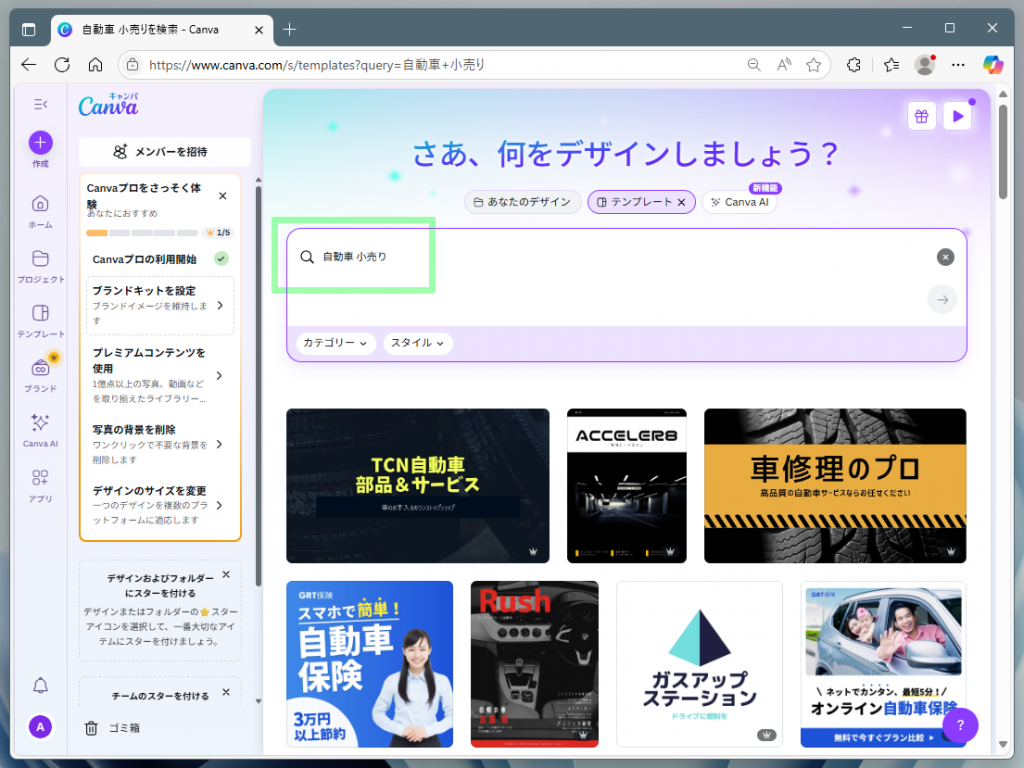The width and height of the screenshot is (1024, 768).
Task: Select the Canva AI search mode pill
Action: click(x=739, y=202)
